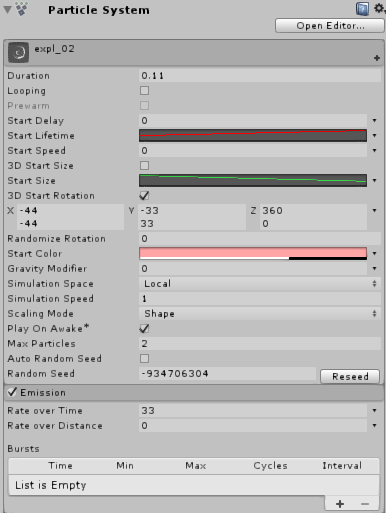This screenshot has width=386, height=513.
Task: Click the expl_02 particle module icon
Action: pyautogui.click(x=18, y=52)
